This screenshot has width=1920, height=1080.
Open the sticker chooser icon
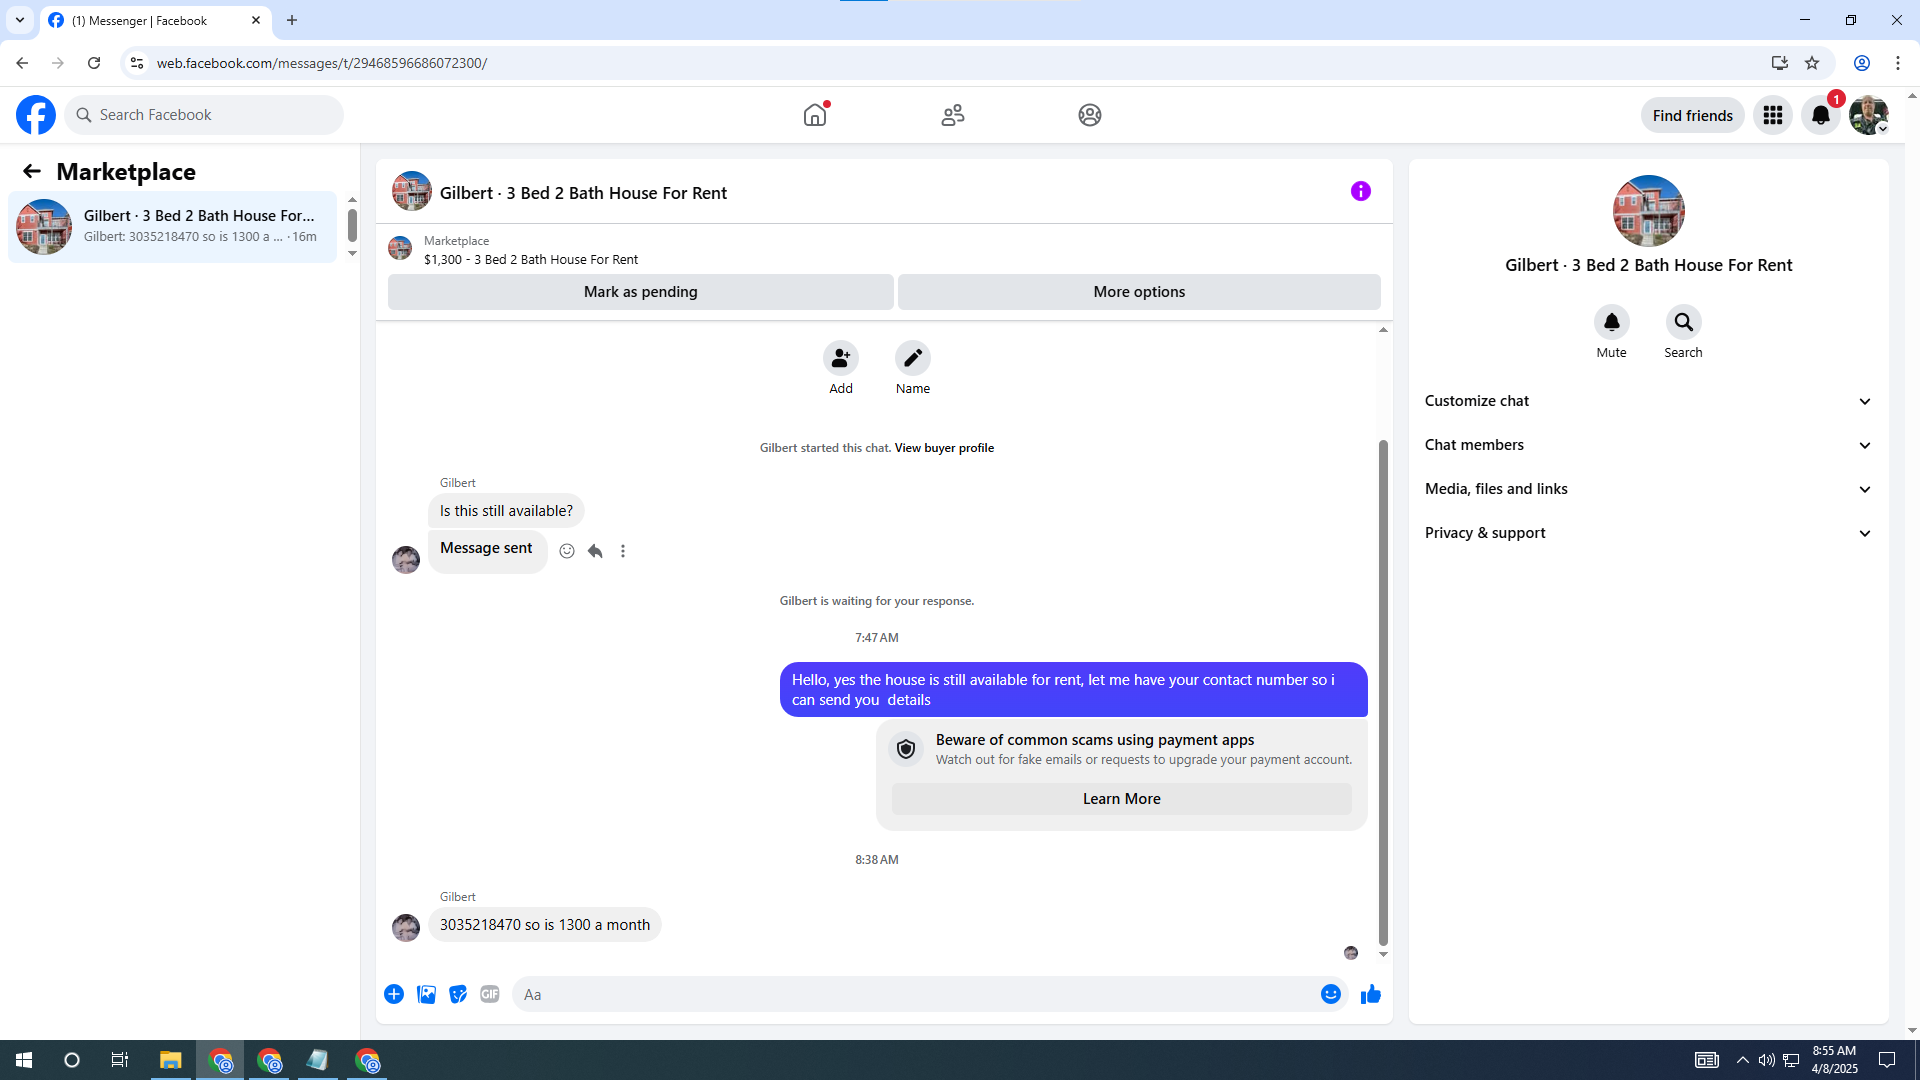pos(458,994)
